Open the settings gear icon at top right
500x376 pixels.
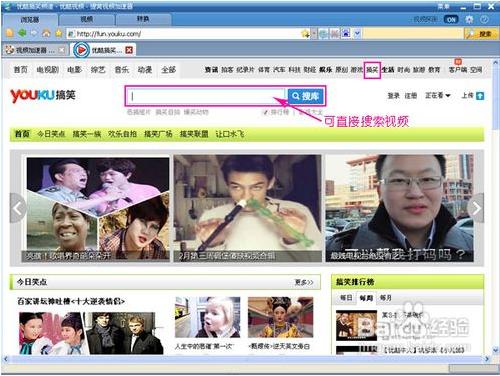(469, 19)
